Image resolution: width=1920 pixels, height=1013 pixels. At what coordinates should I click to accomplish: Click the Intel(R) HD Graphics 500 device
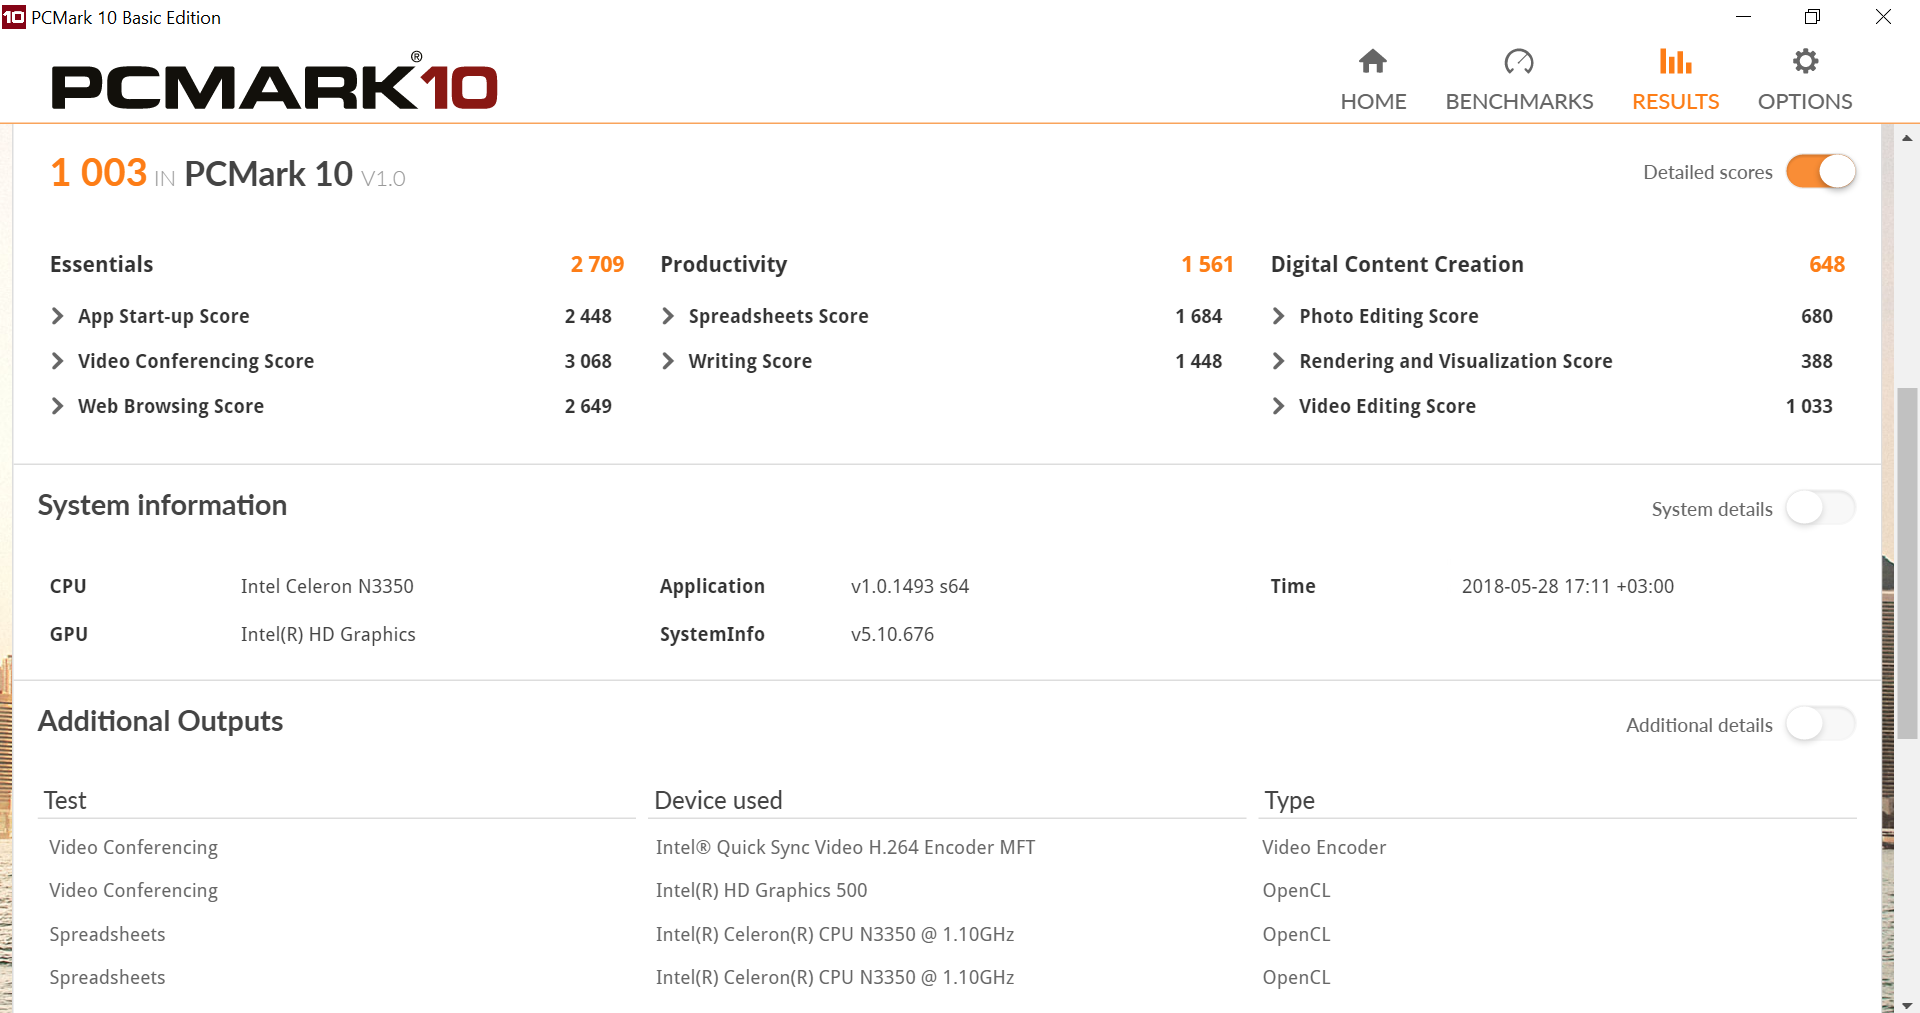tap(761, 890)
